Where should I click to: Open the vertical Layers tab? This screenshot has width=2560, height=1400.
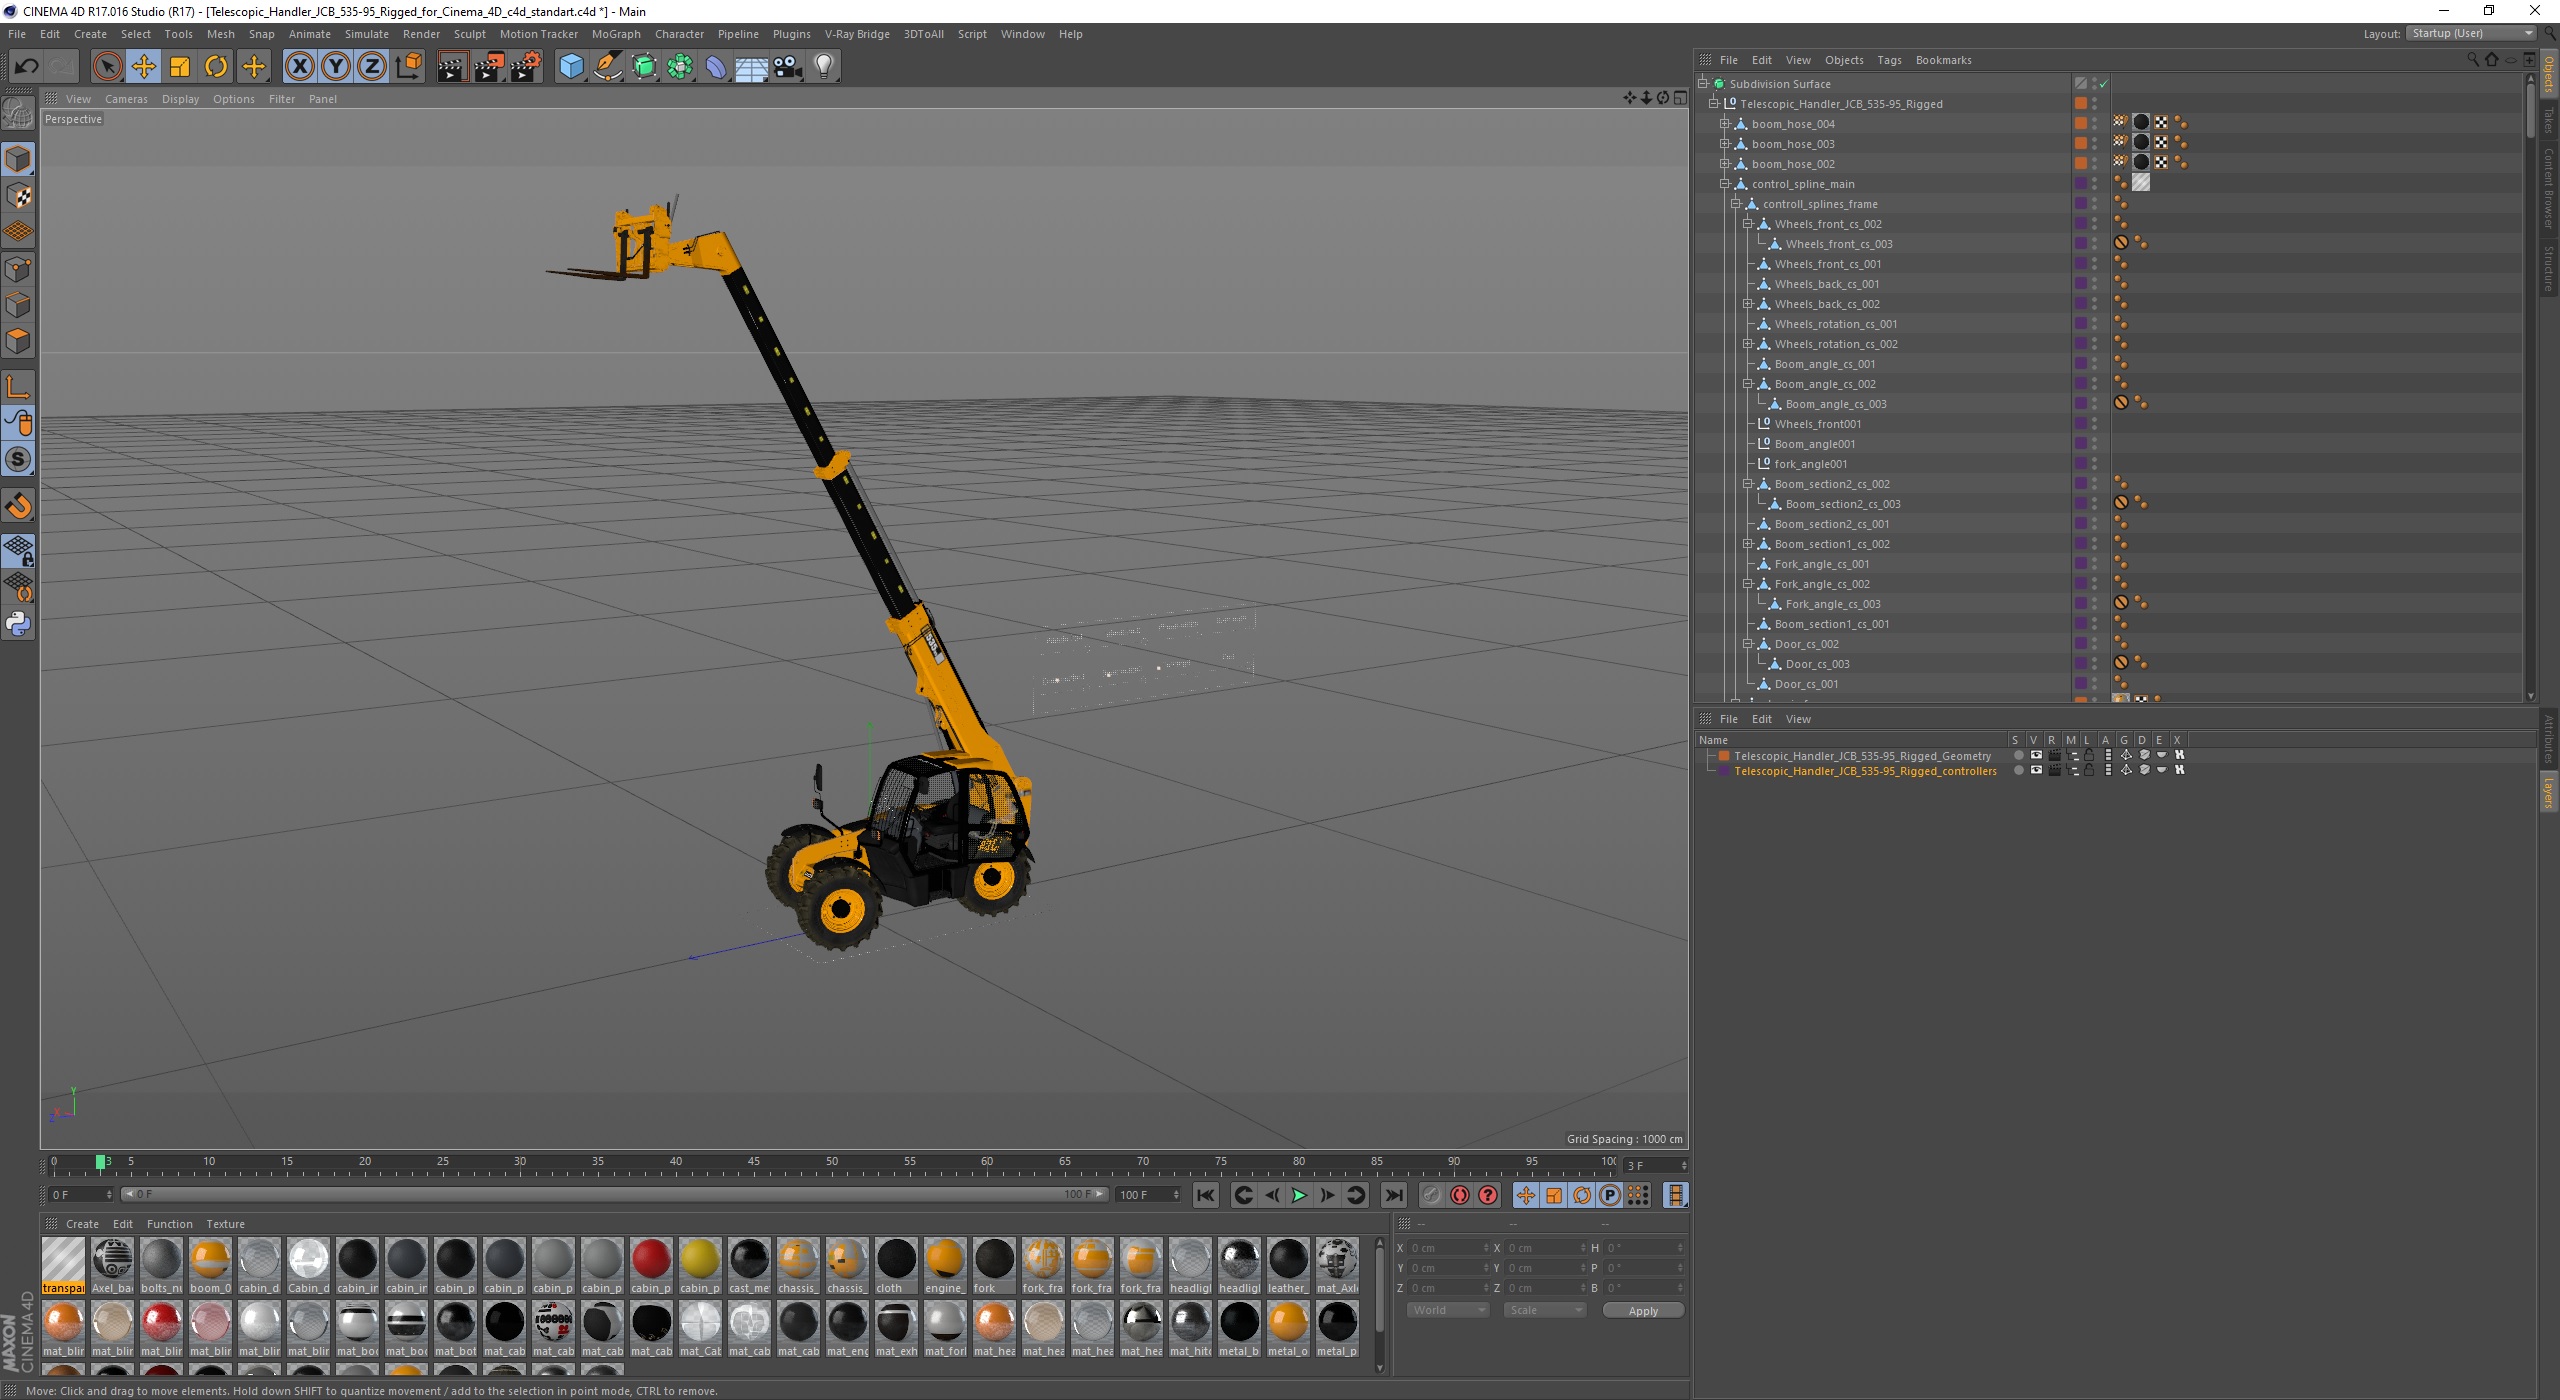tap(2549, 791)
